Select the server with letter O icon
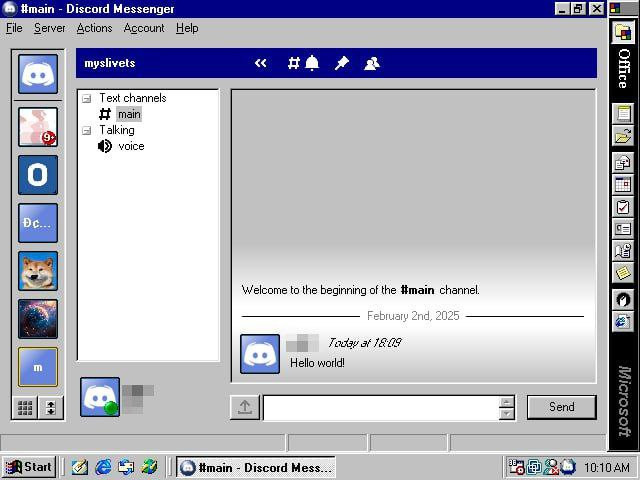 [38, 175]
